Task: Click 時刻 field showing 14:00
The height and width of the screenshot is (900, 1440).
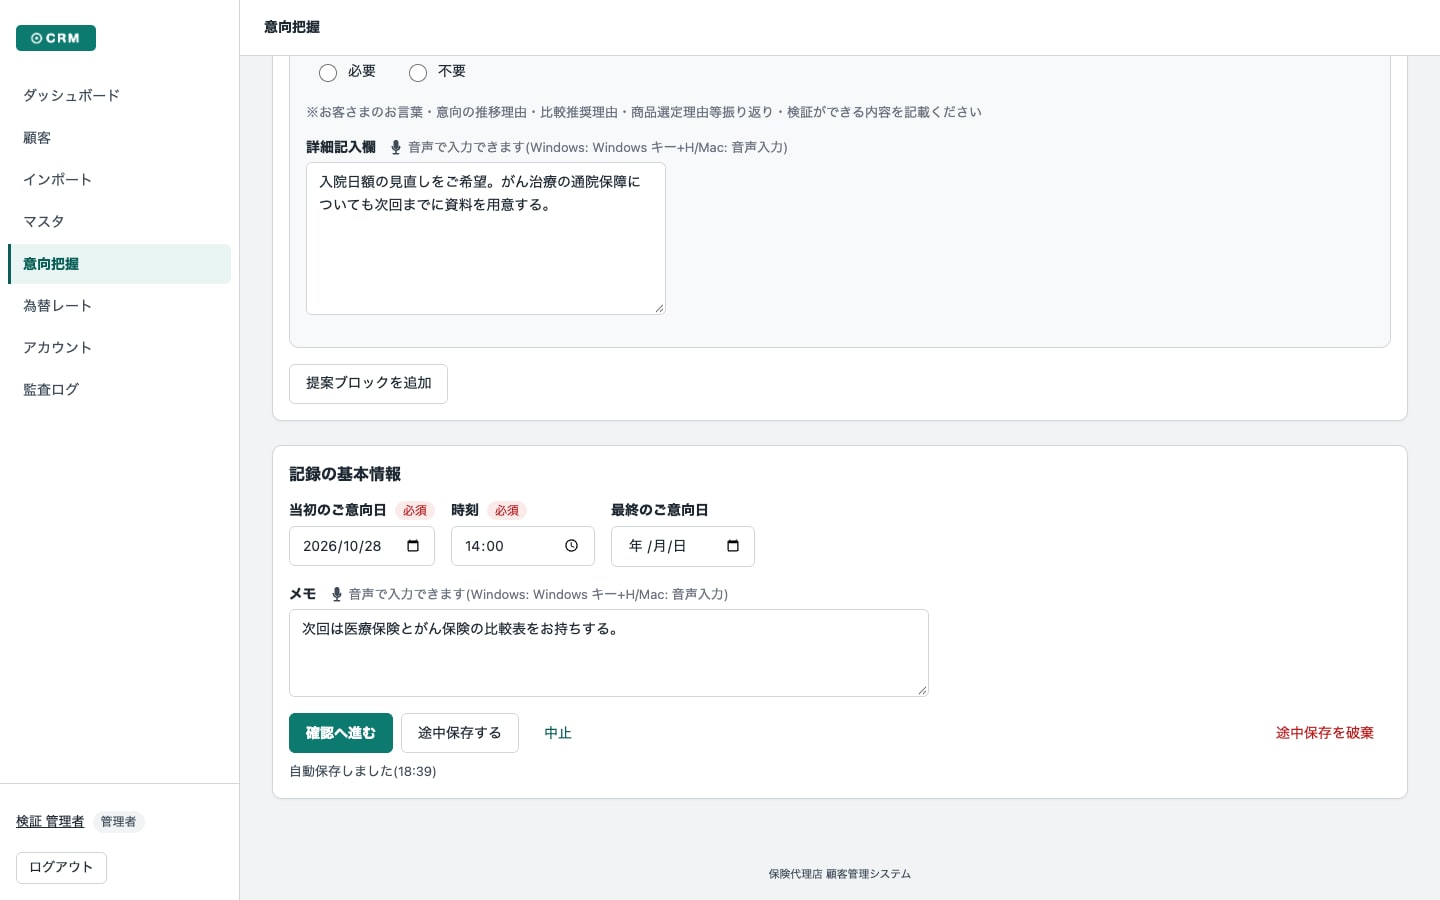Action: (523, 546)
